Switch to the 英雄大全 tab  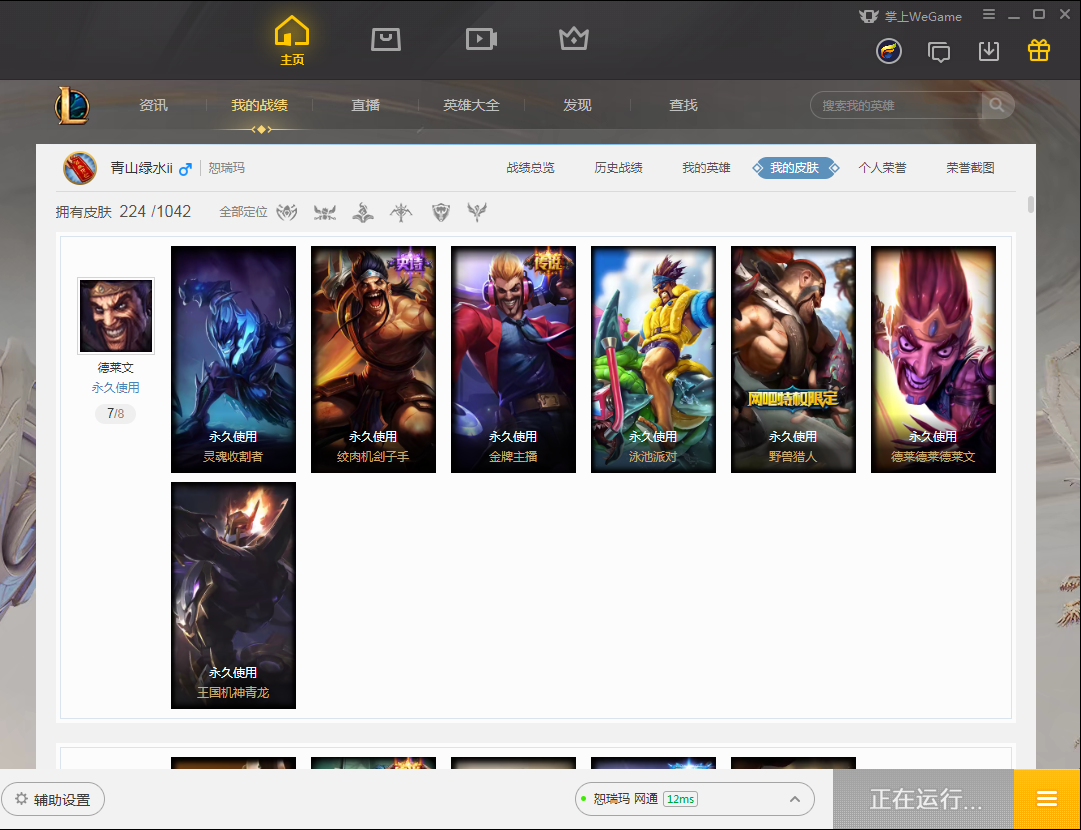(471, 105)
